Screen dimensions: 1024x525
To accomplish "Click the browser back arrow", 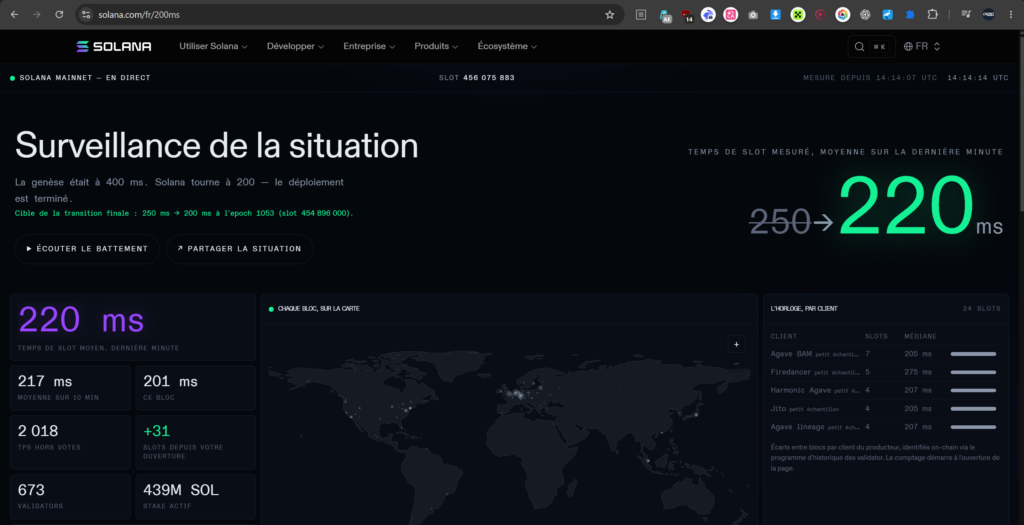I will click(14, 14).
